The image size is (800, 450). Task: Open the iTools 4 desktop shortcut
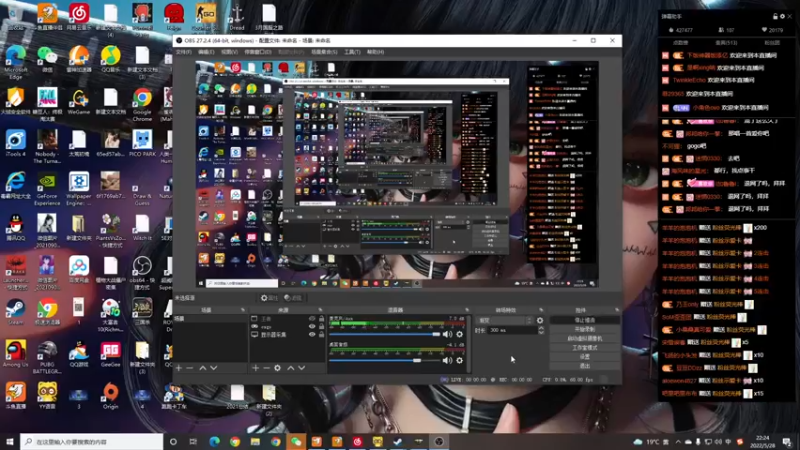coord(15,143)
